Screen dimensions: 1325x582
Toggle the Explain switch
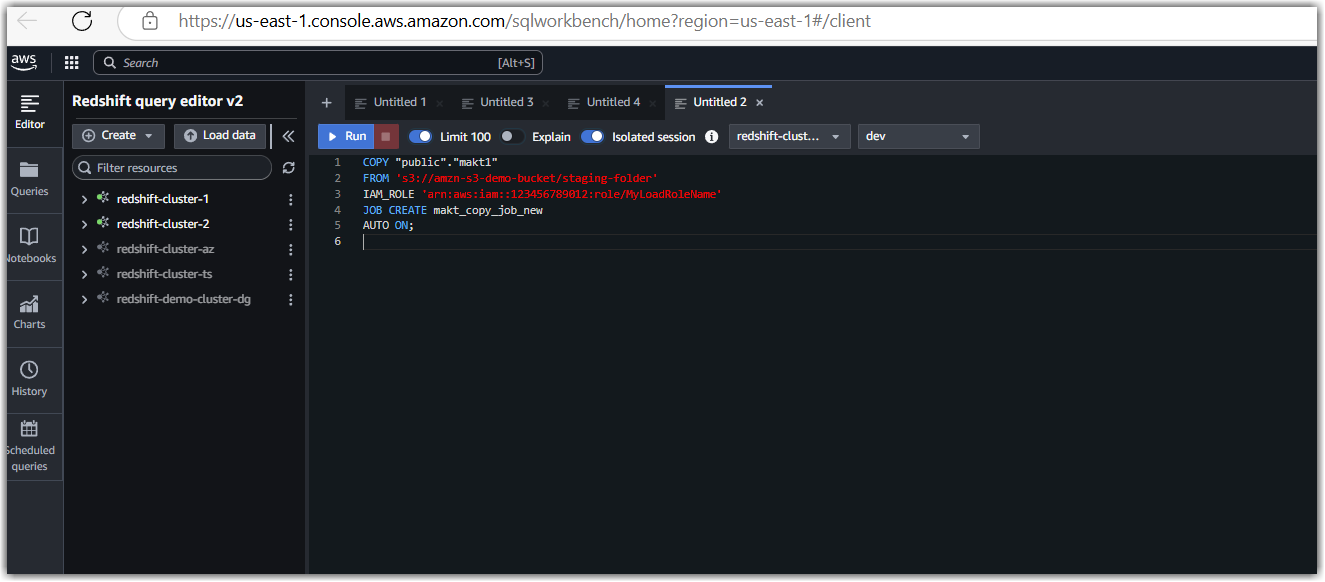click(512, 136)
